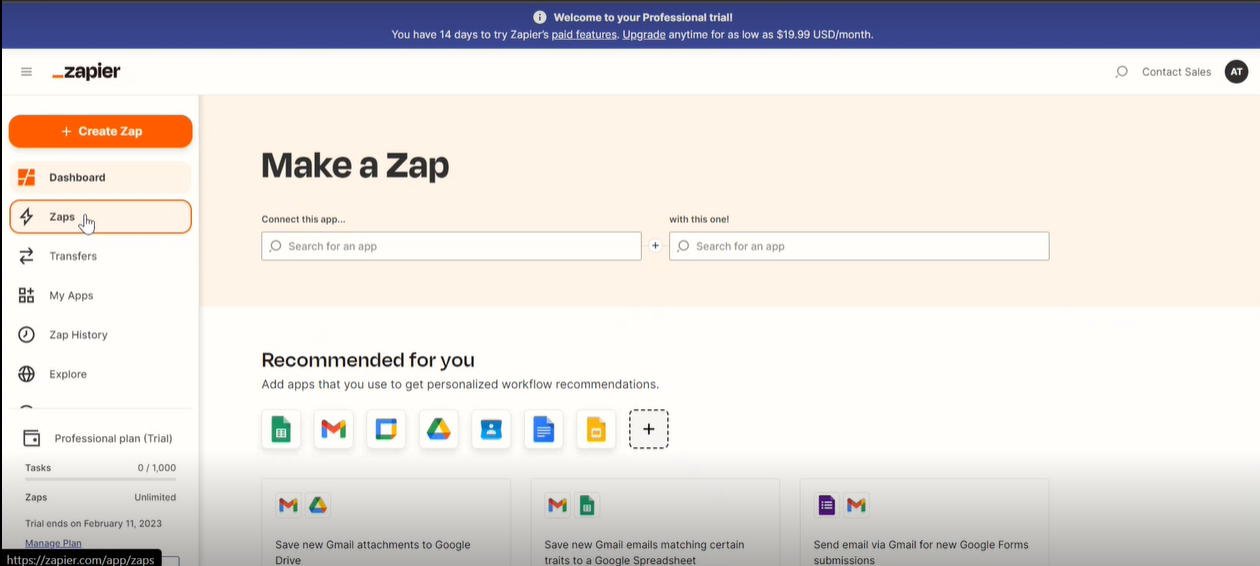Screen dimensions: 1260x566
Task: Open Transfers in the sidebar
Action: coord(100,256)
